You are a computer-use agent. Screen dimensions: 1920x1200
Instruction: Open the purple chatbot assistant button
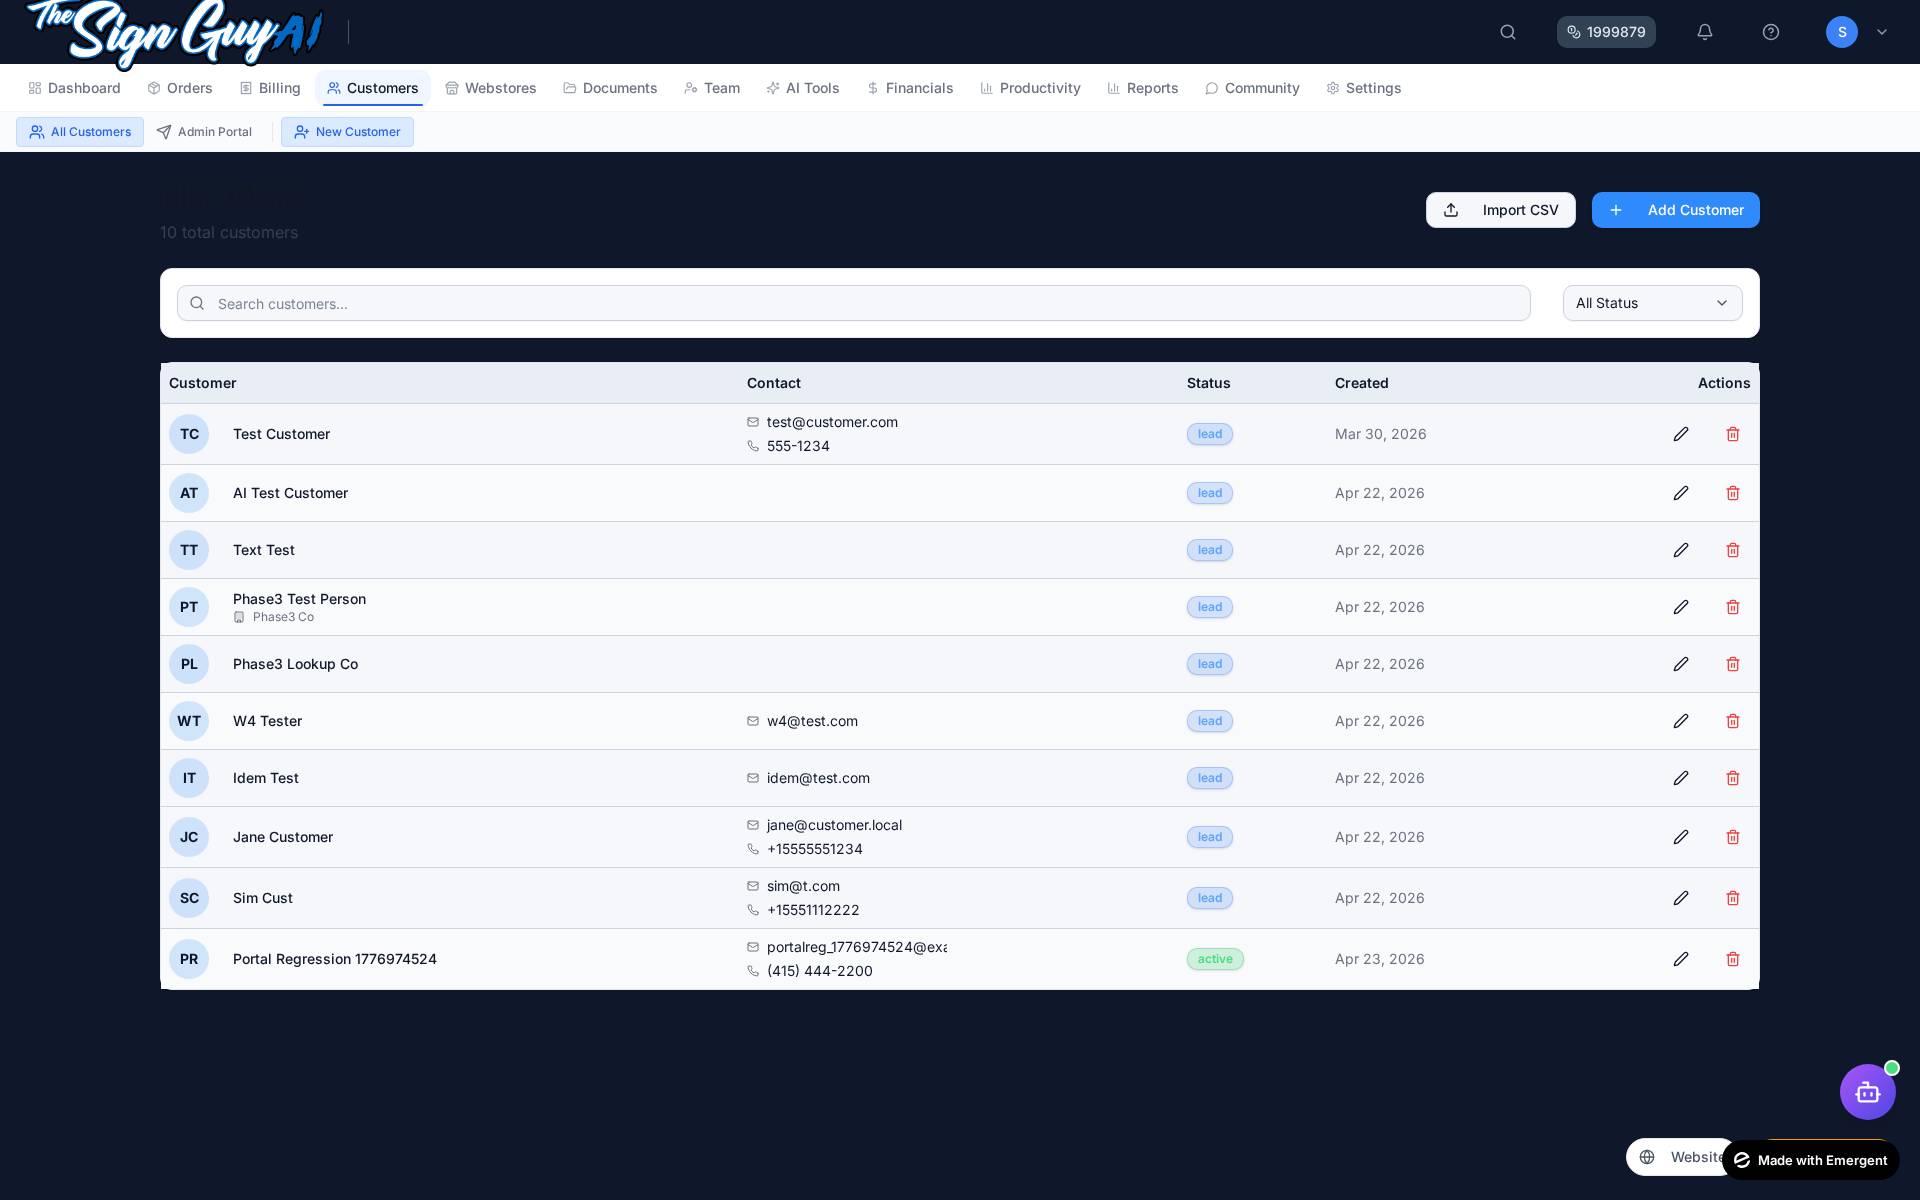coord(1868,1092)
